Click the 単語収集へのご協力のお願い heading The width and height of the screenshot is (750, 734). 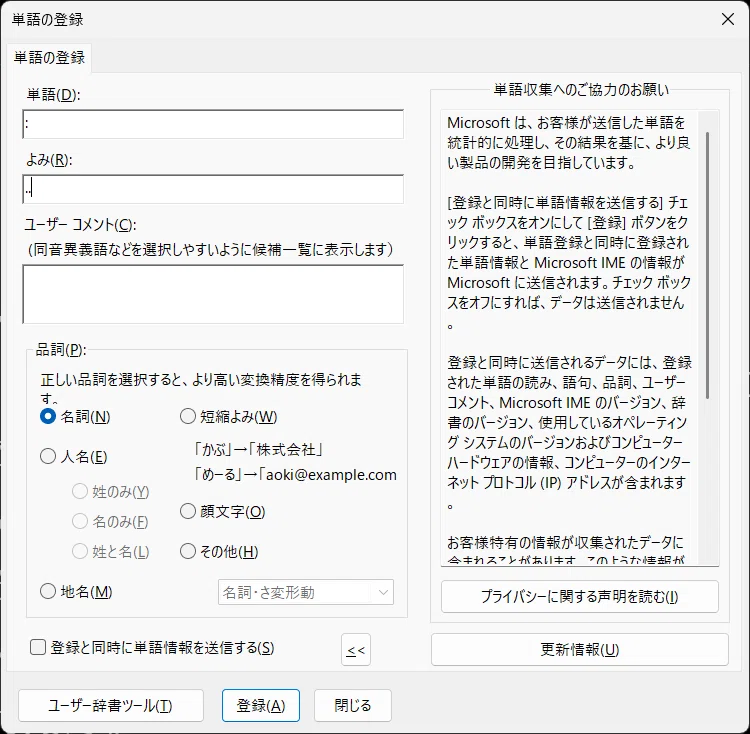[581, 89]
